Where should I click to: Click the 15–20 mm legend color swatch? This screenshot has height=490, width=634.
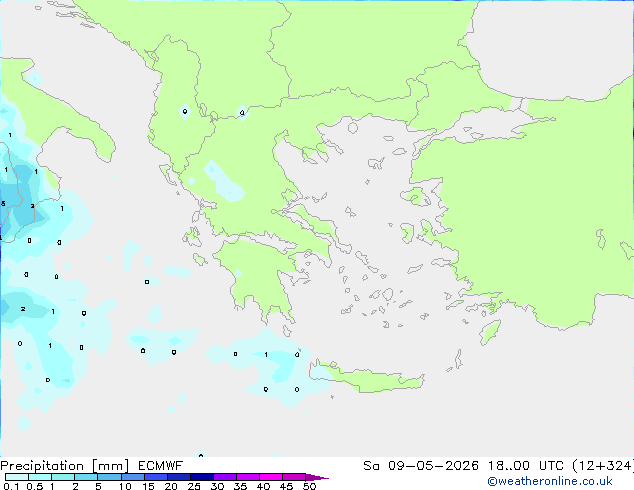pos(156,477)
